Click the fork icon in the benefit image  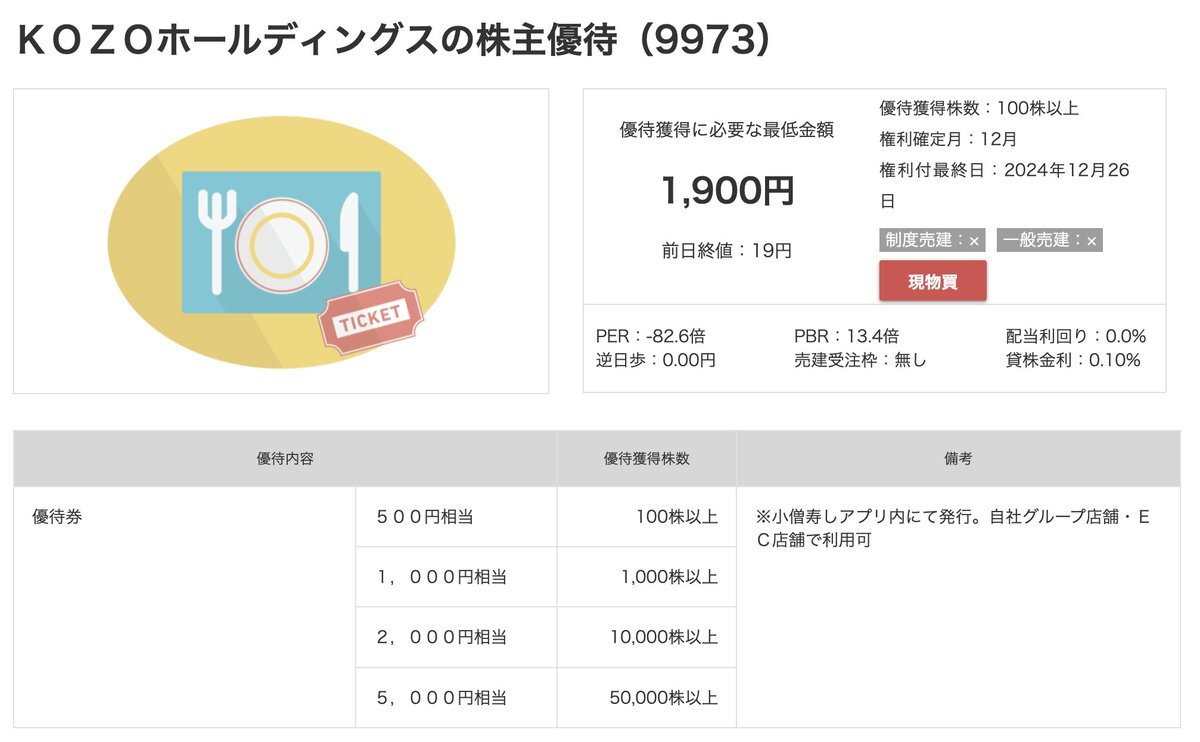[x=219, y=240]
